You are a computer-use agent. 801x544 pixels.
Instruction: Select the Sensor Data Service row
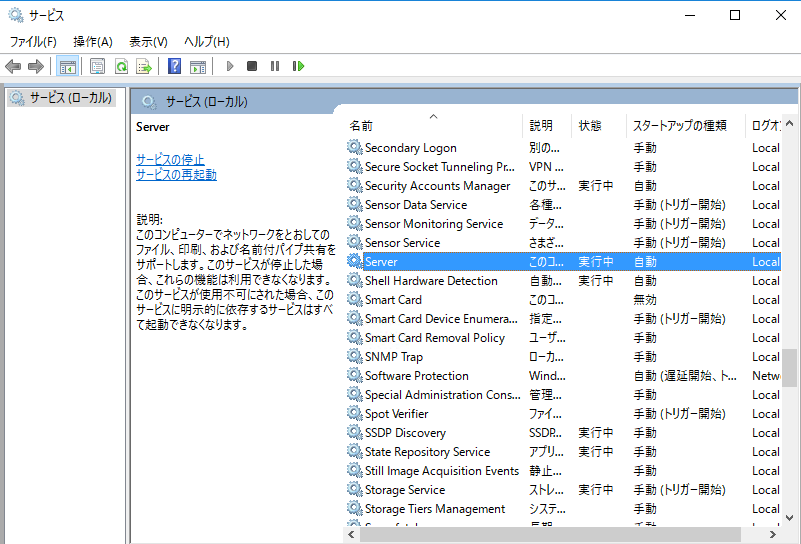click(563, 204)
